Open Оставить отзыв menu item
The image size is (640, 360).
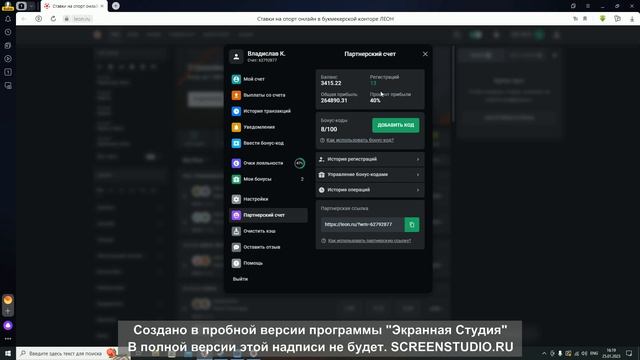coord(269,247)
